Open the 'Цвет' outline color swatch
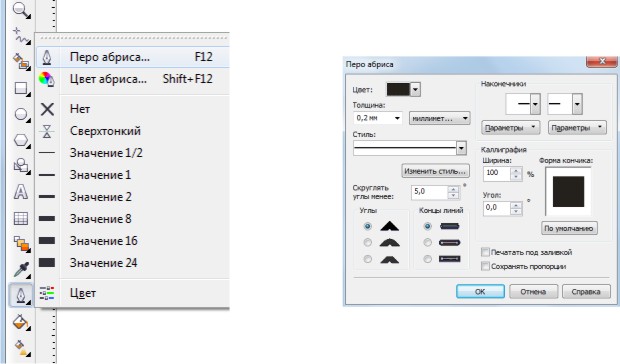Image resolution: width=620 pixels, height=364 pixels. point(403,90)
